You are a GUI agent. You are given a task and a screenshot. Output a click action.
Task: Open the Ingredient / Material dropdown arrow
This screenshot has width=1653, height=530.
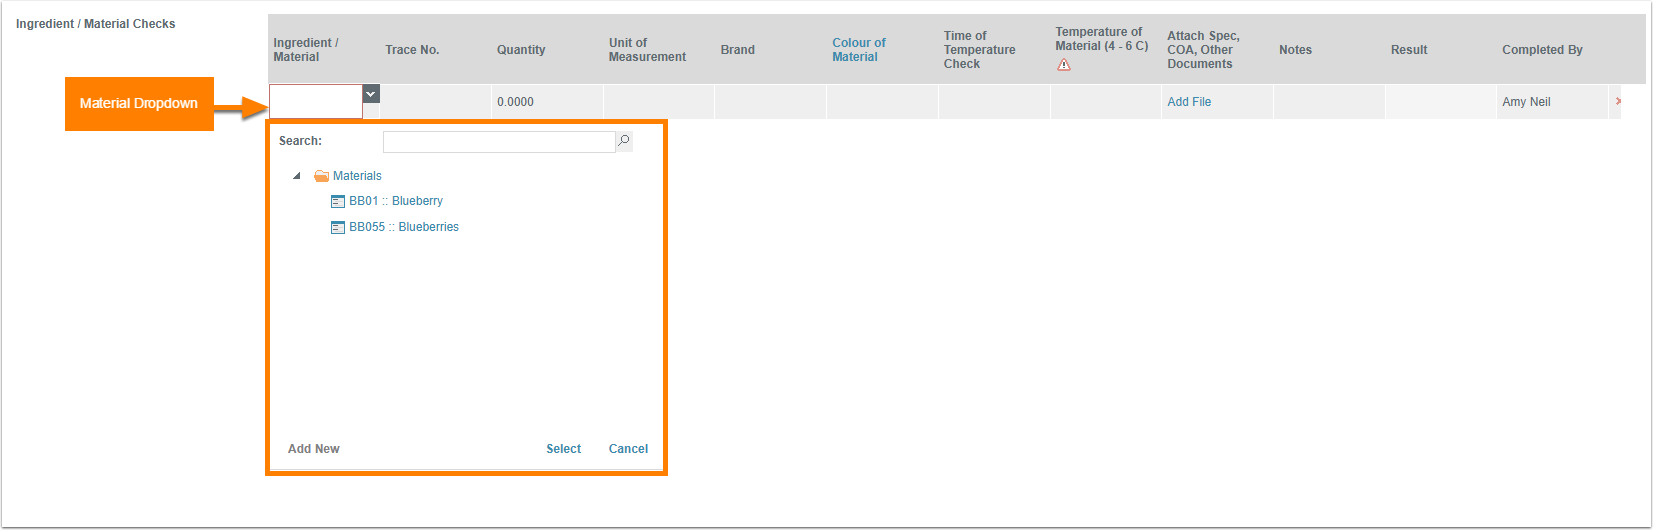371,94
